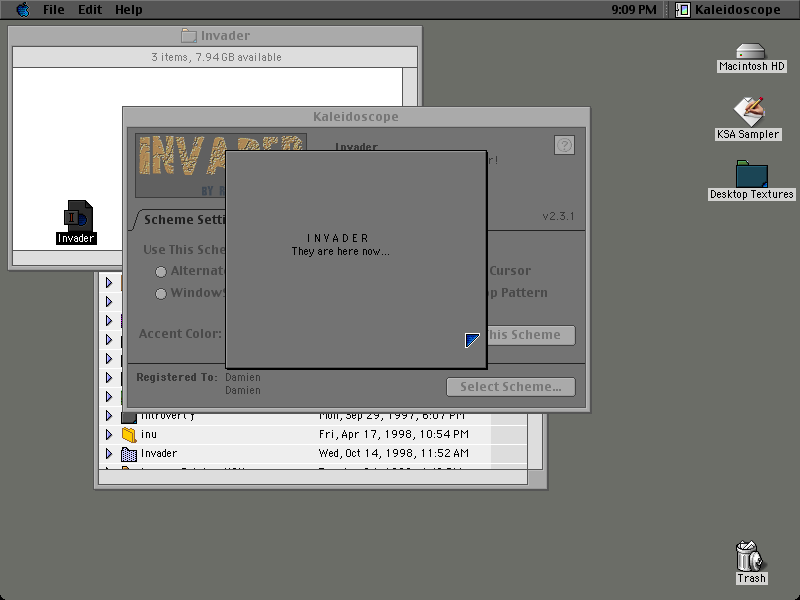Open the File menu
800x600 pixels.
pyautogui.click(x=54, y=10)
